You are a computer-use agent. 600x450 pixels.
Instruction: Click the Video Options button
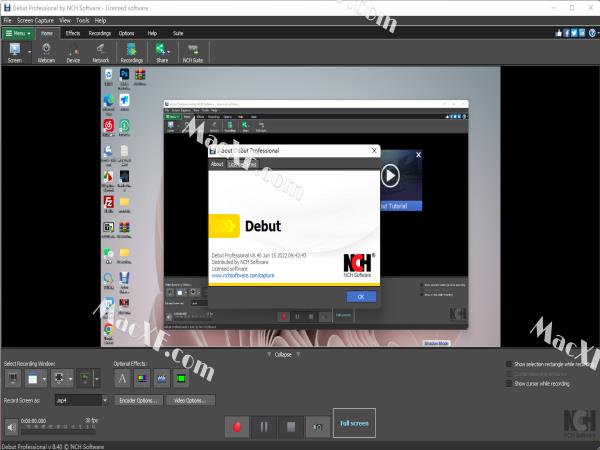(189, 401)
